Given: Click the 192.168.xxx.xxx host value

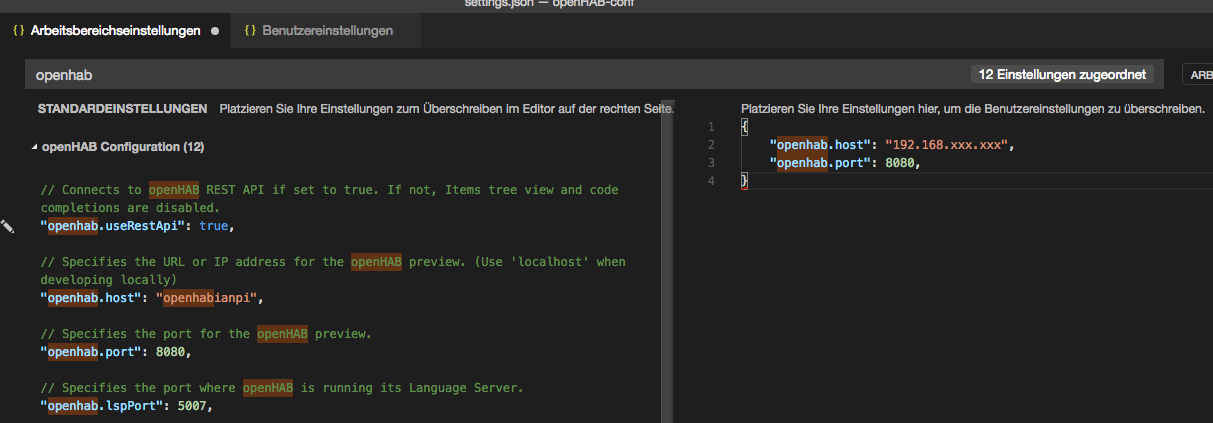Looking at the screenshot, I should [947, 145].
